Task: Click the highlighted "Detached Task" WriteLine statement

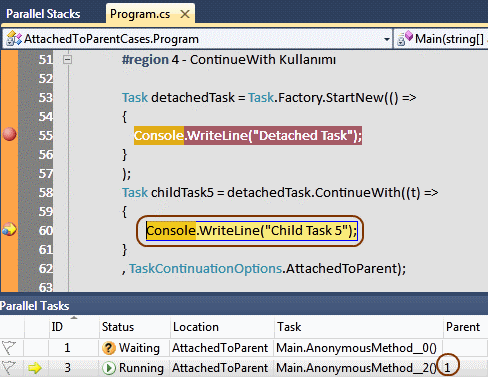Action: (248, 135)
